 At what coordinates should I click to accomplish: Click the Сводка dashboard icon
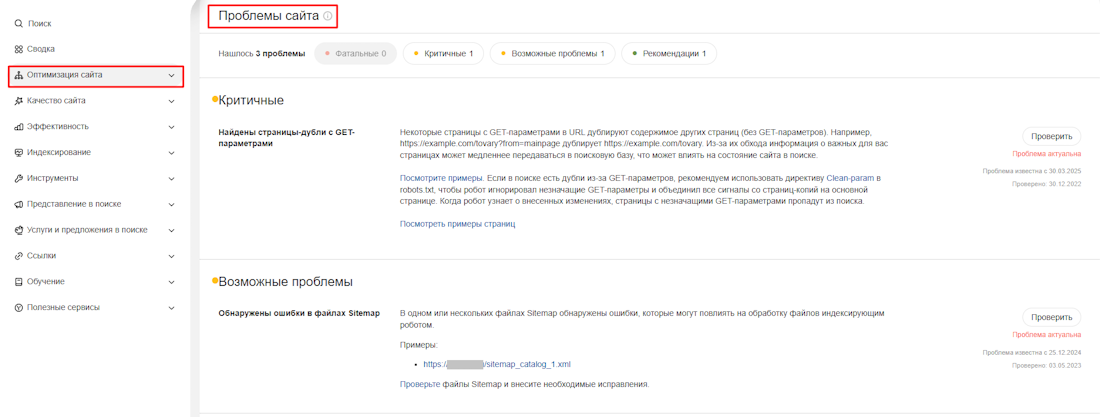point(18,49)
